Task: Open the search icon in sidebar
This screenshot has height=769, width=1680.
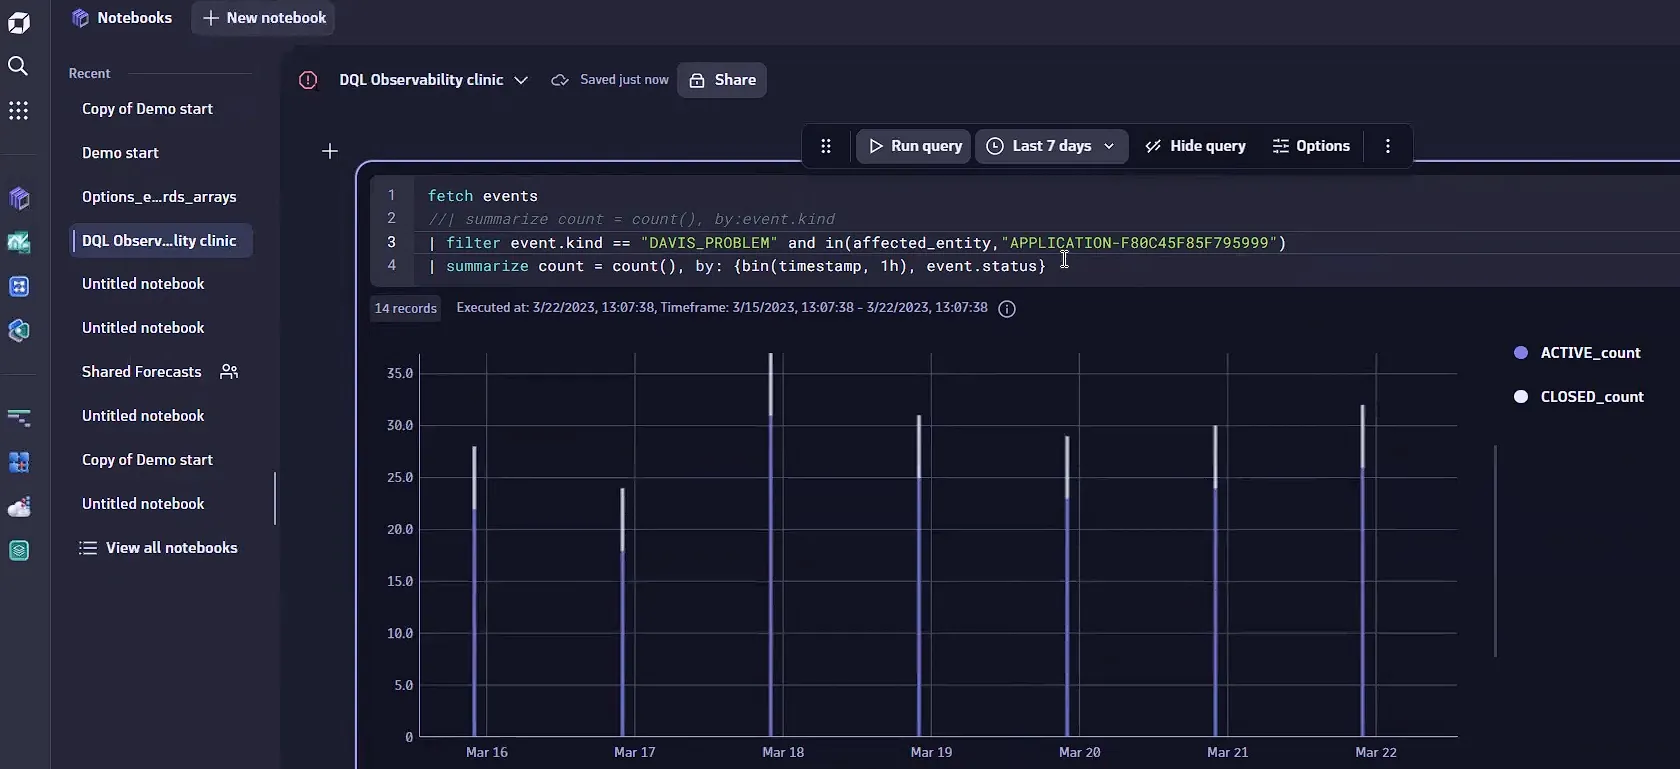Action: click(x=18, y=66)
